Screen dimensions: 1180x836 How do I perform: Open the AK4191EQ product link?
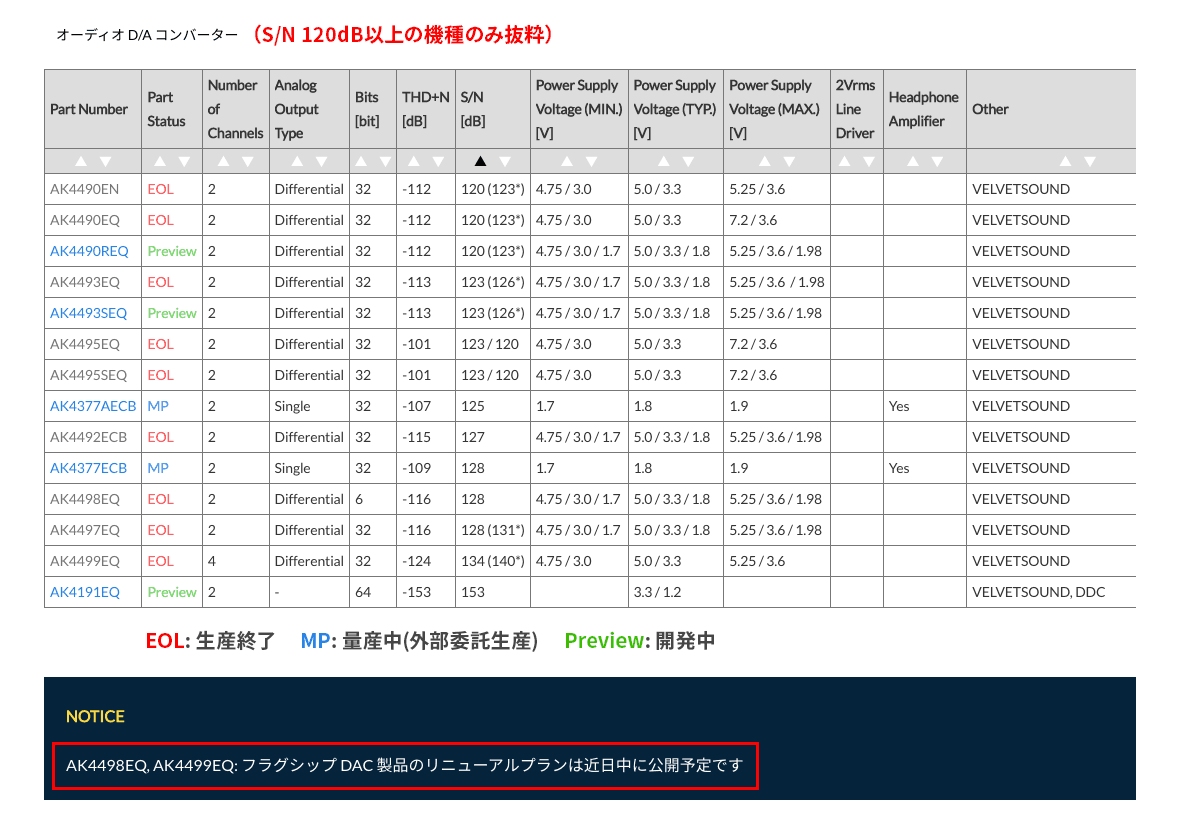(85, 592)
